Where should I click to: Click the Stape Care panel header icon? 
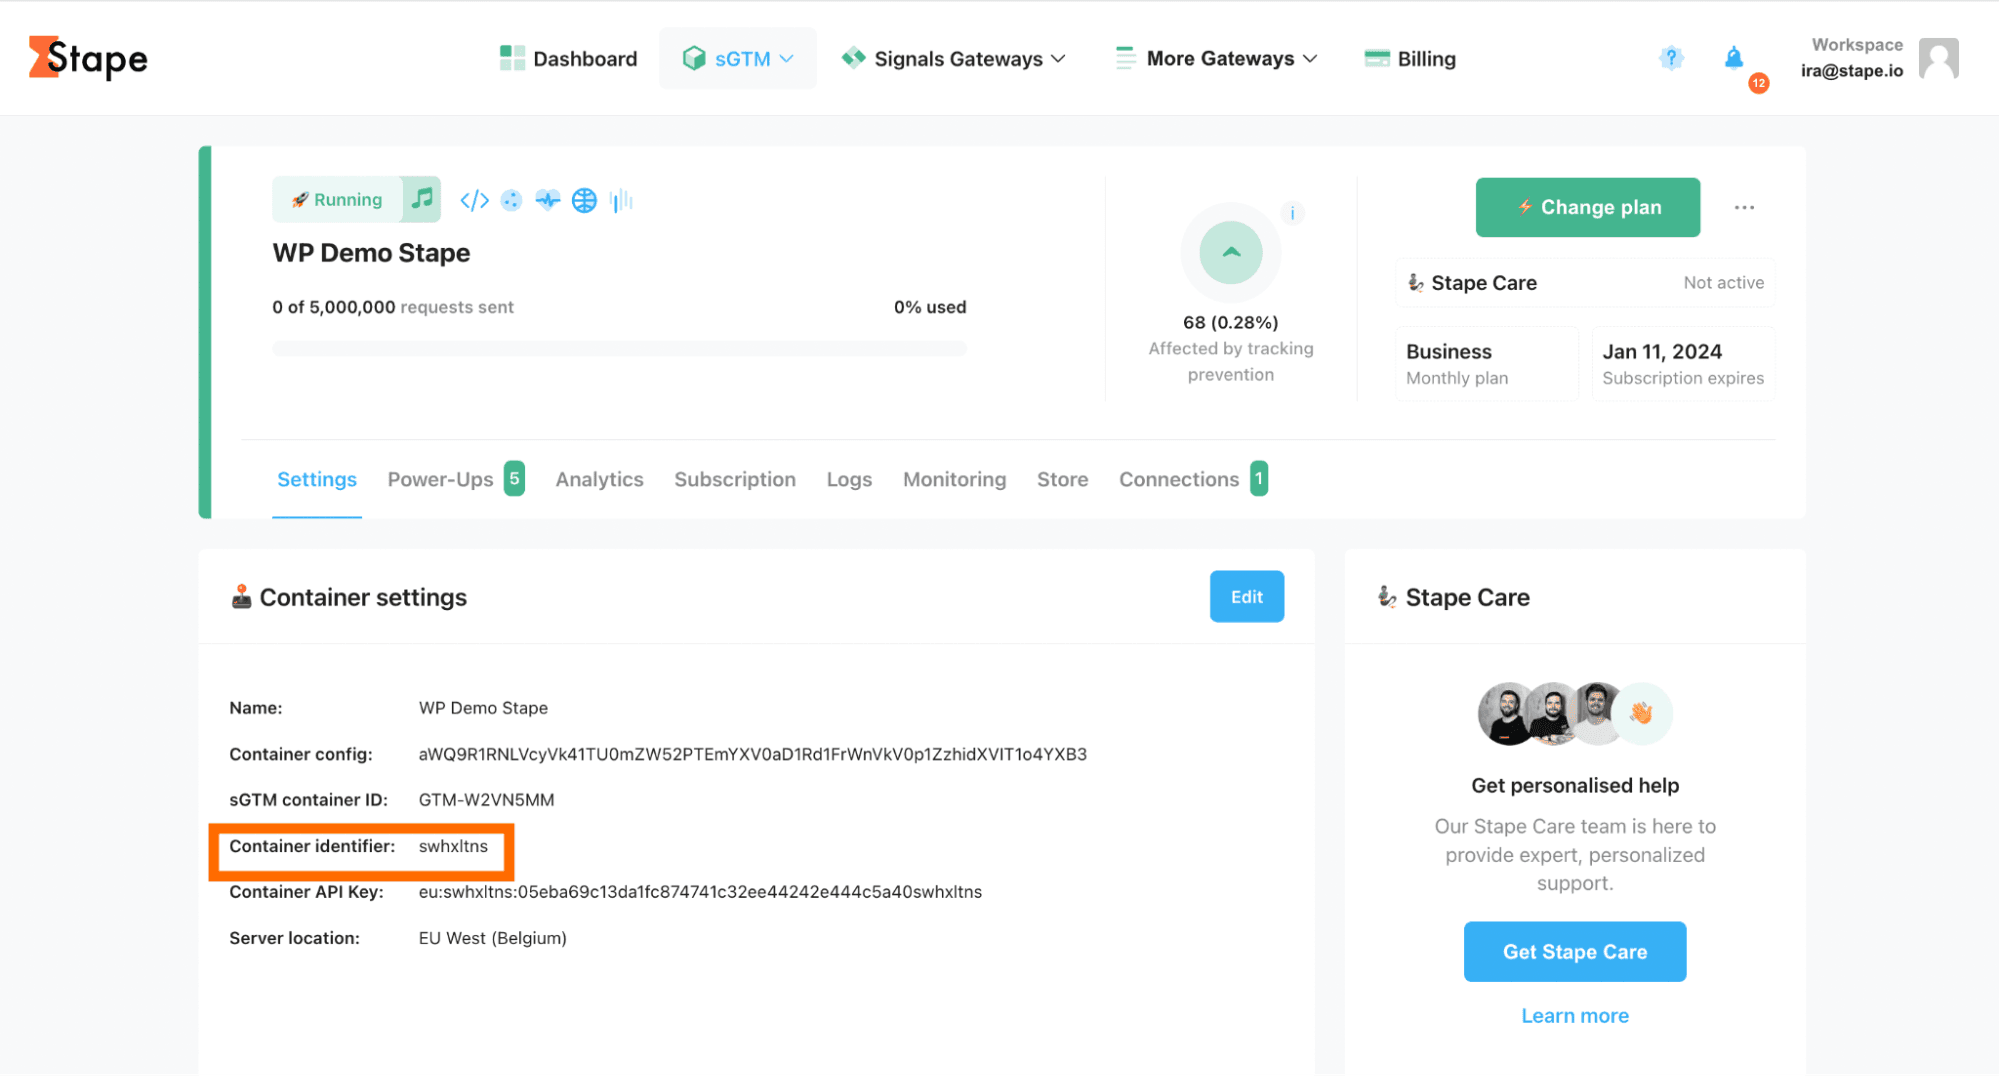pos(1387,597)
